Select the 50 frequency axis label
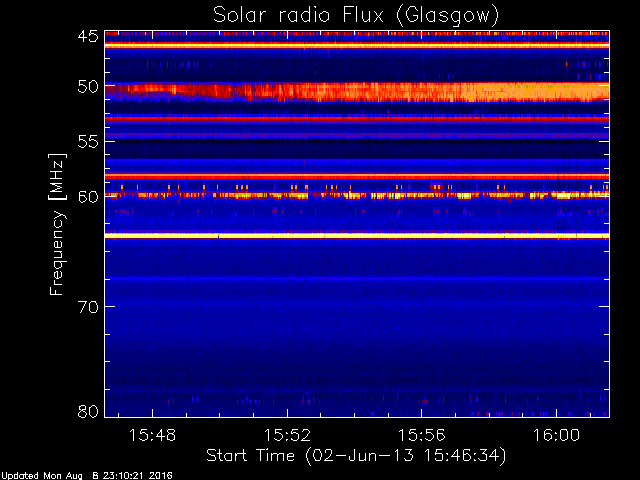 88,87
